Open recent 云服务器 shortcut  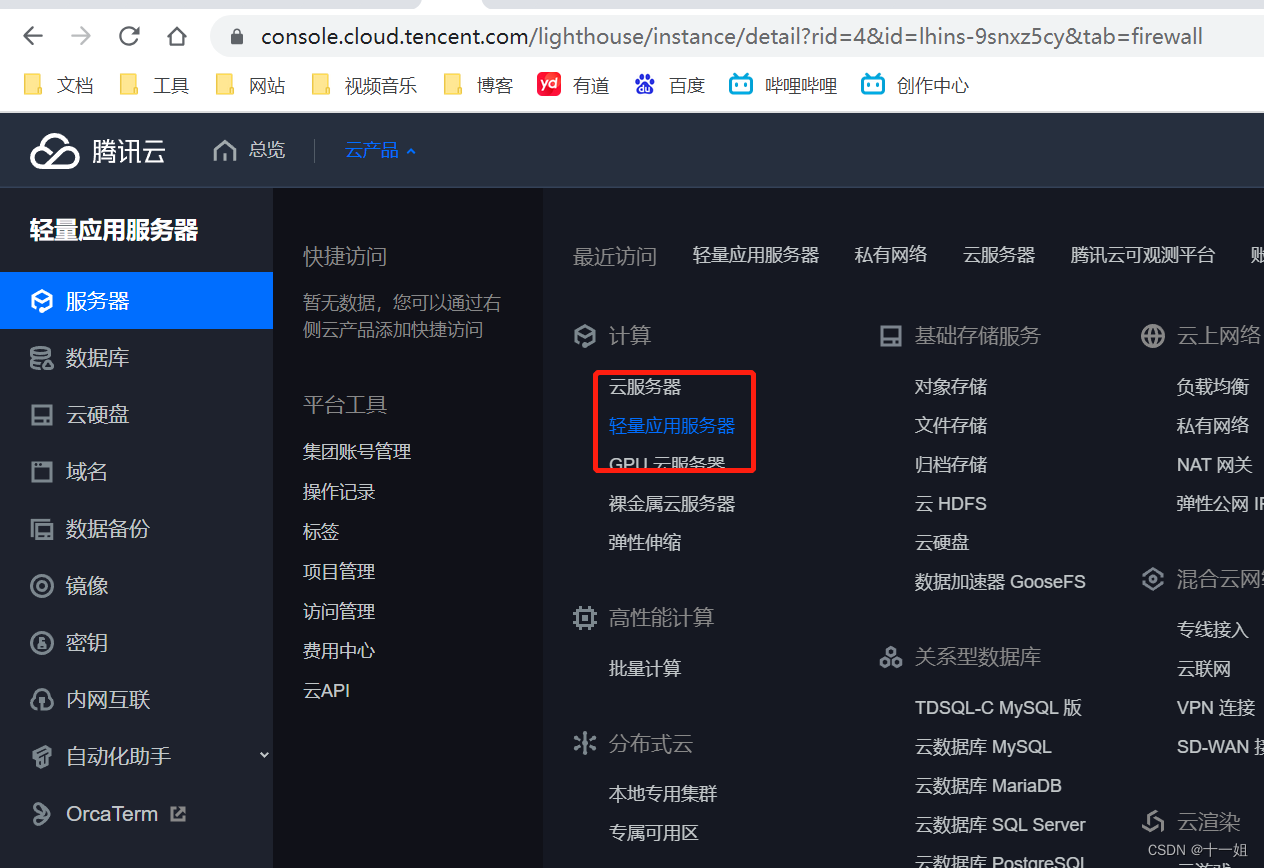(999, 255)
